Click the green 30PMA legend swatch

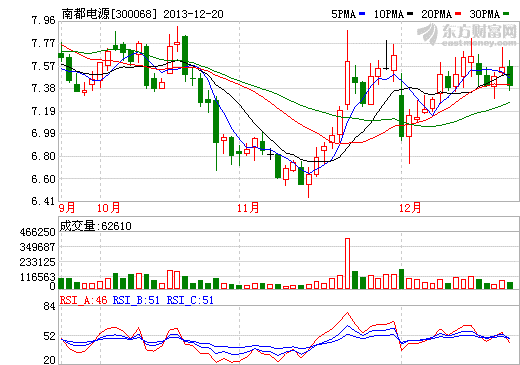tap(506, 14)
